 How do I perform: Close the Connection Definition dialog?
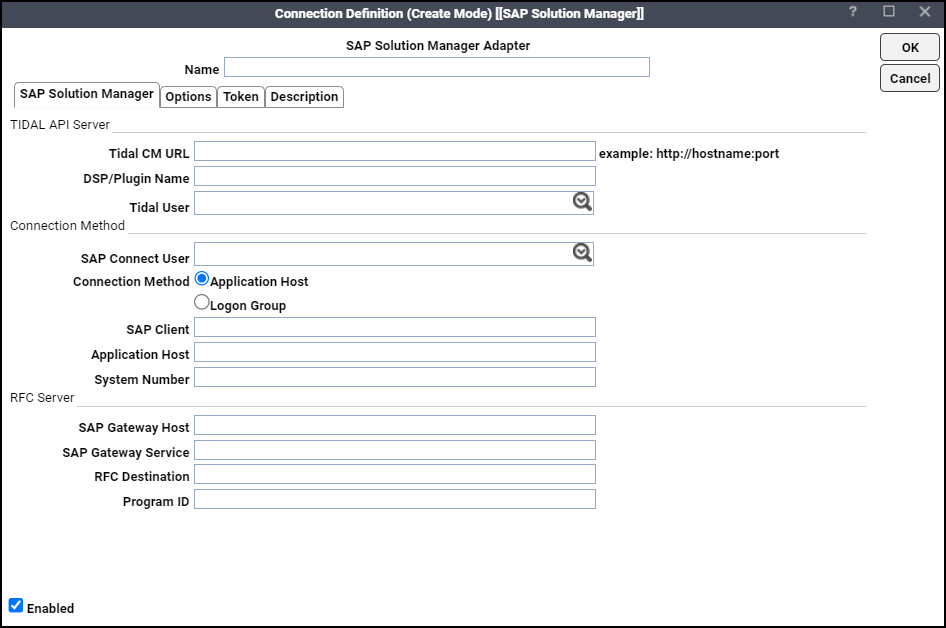pyautogui.click(x=924, y=11)
